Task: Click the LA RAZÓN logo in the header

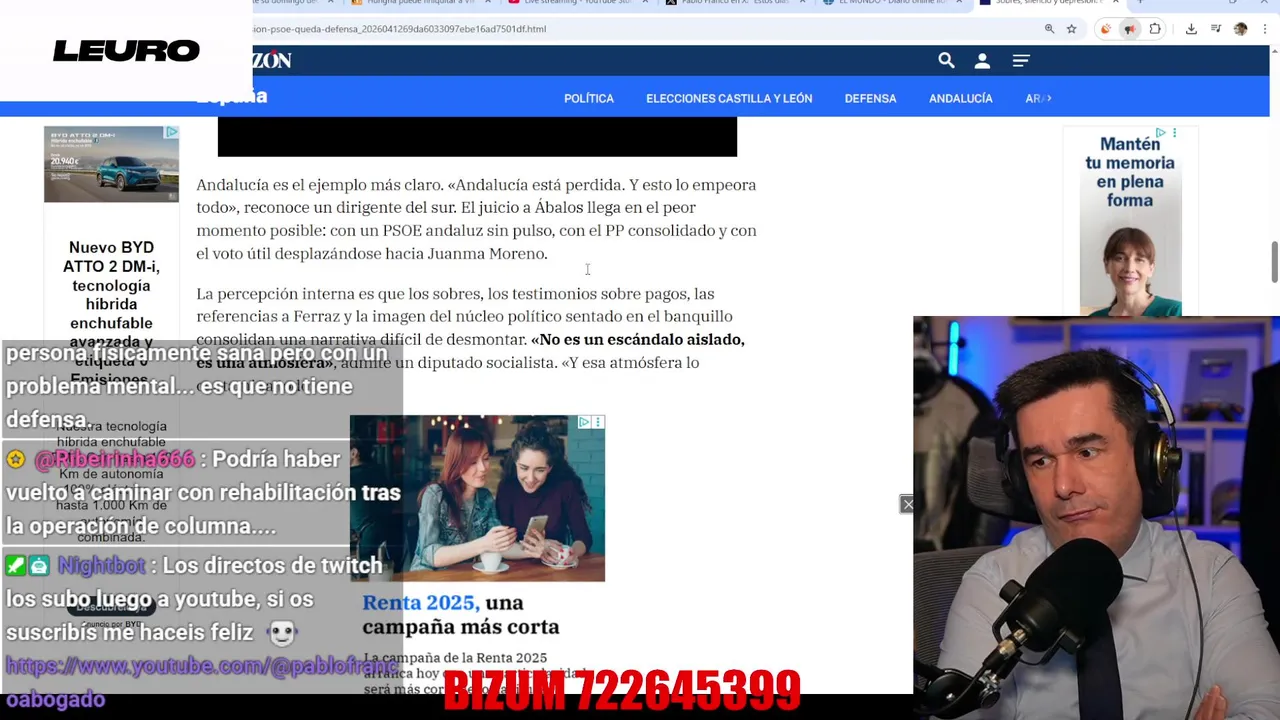Action: [x=272, y=61]
